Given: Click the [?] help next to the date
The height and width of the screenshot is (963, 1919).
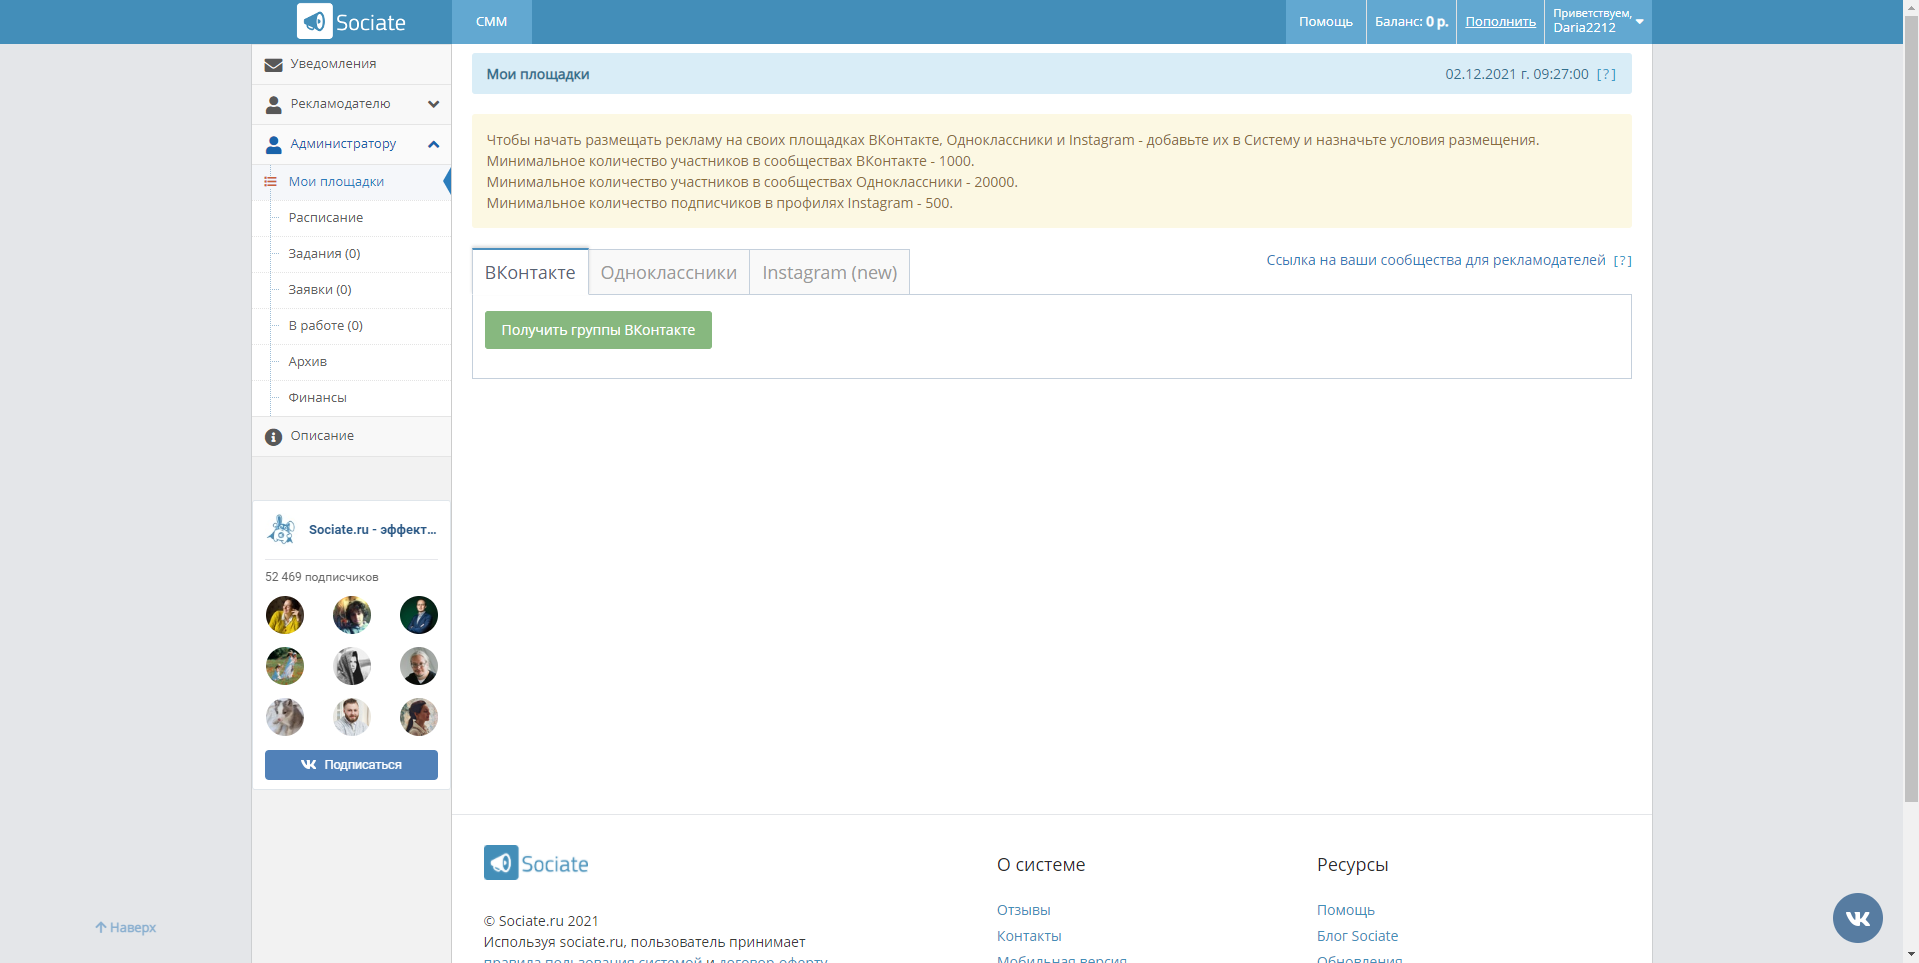Looking at the screenshot, I should [x=1606, y=74].
